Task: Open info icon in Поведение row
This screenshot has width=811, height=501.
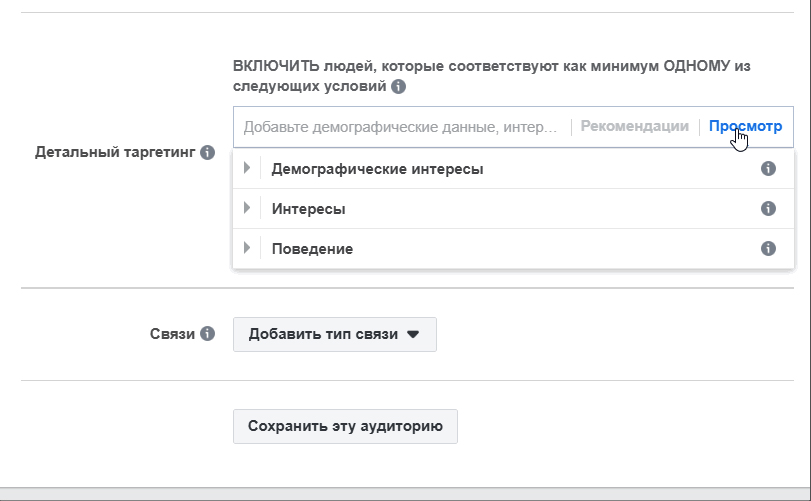Action: pos(768,248)
